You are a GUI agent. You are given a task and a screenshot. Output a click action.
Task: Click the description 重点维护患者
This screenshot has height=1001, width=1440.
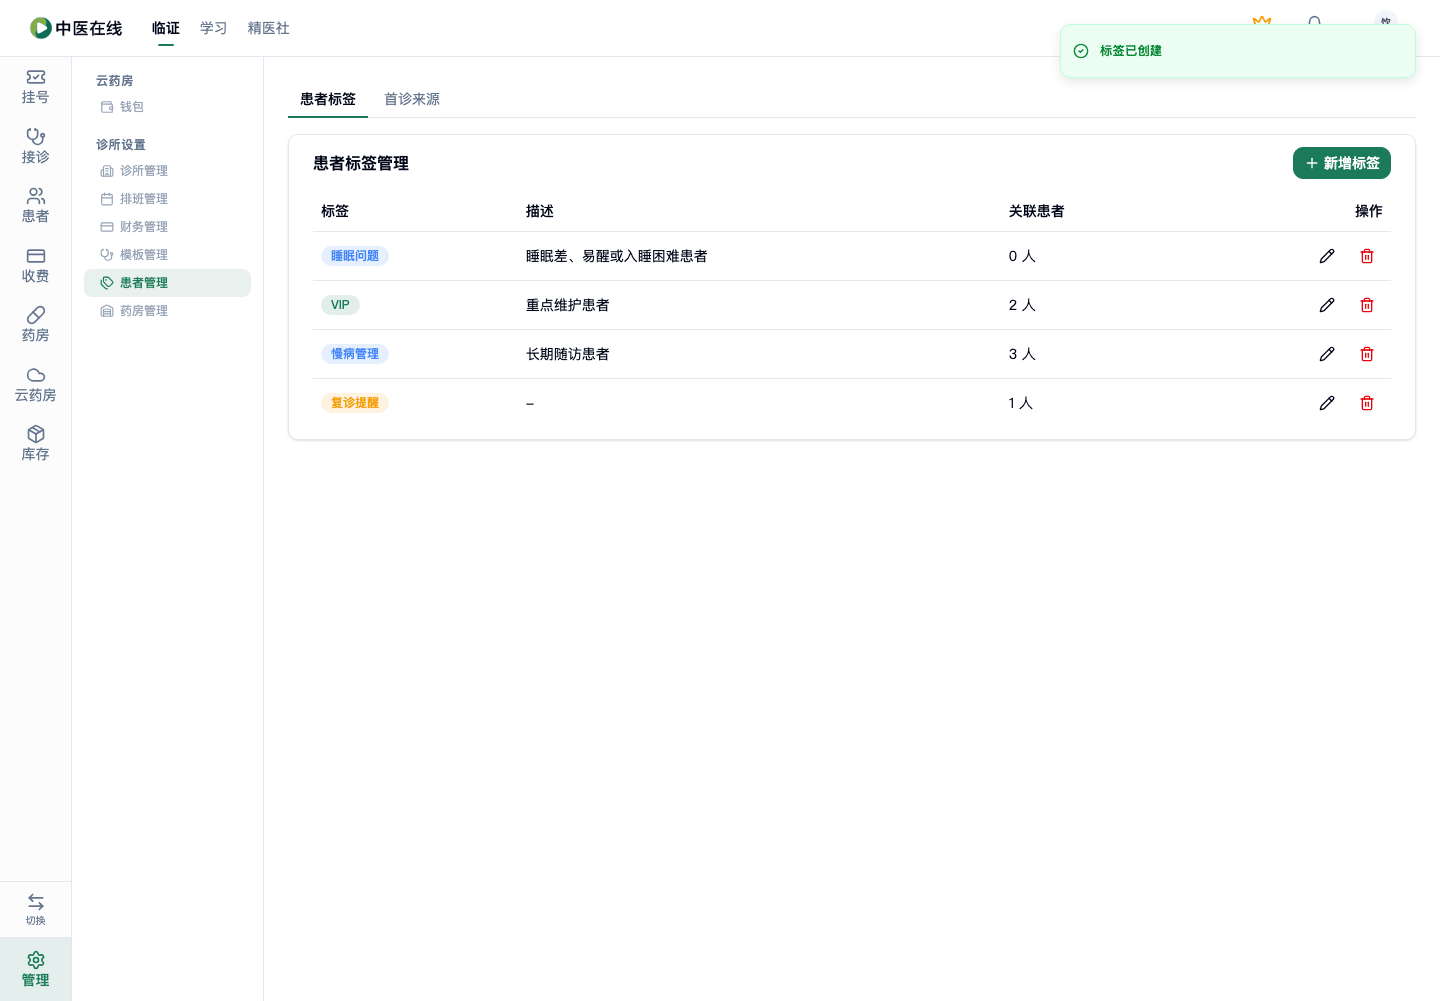point(568,305)
